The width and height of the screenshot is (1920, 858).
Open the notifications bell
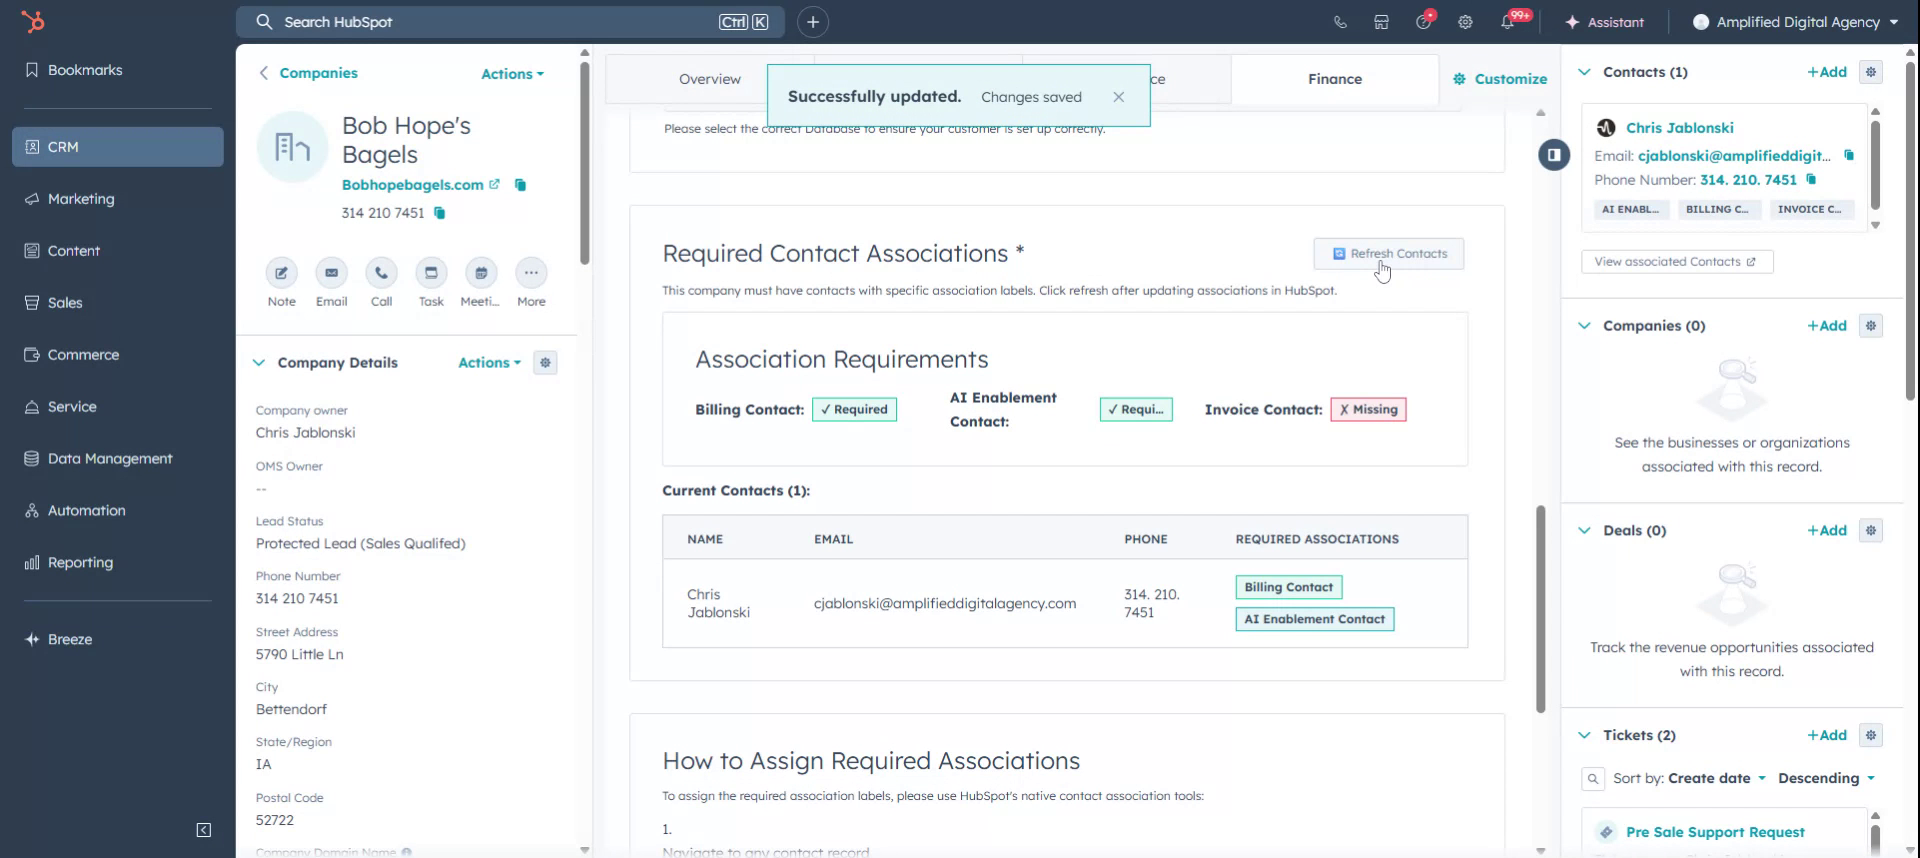1507,22
